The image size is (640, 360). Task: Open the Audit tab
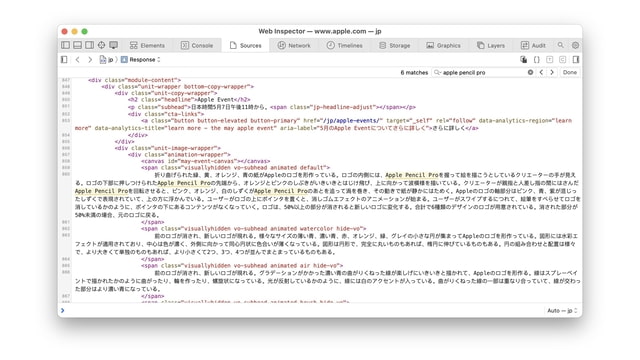tap(533, 45)
